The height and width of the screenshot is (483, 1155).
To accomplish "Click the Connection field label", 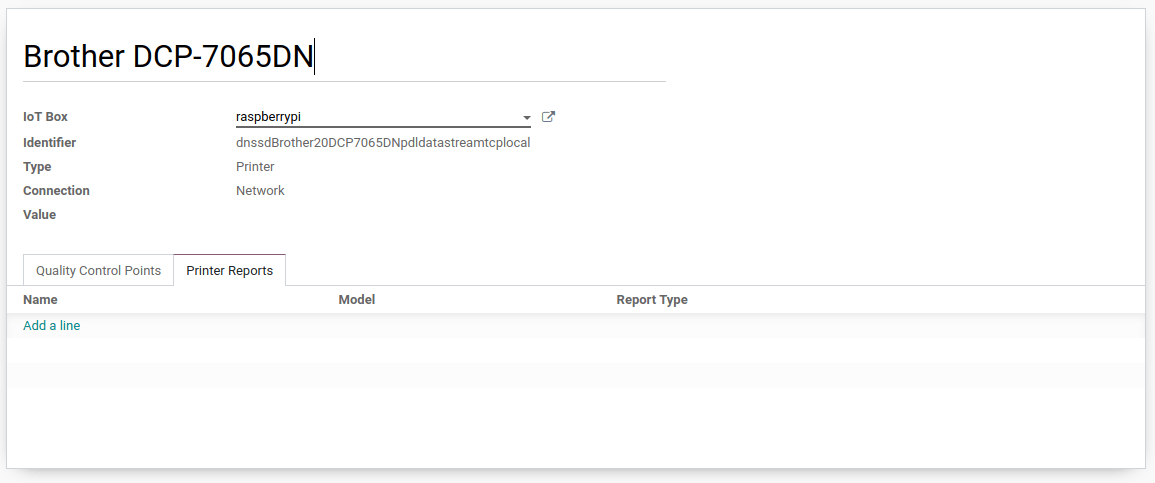I will coord(56,191).
